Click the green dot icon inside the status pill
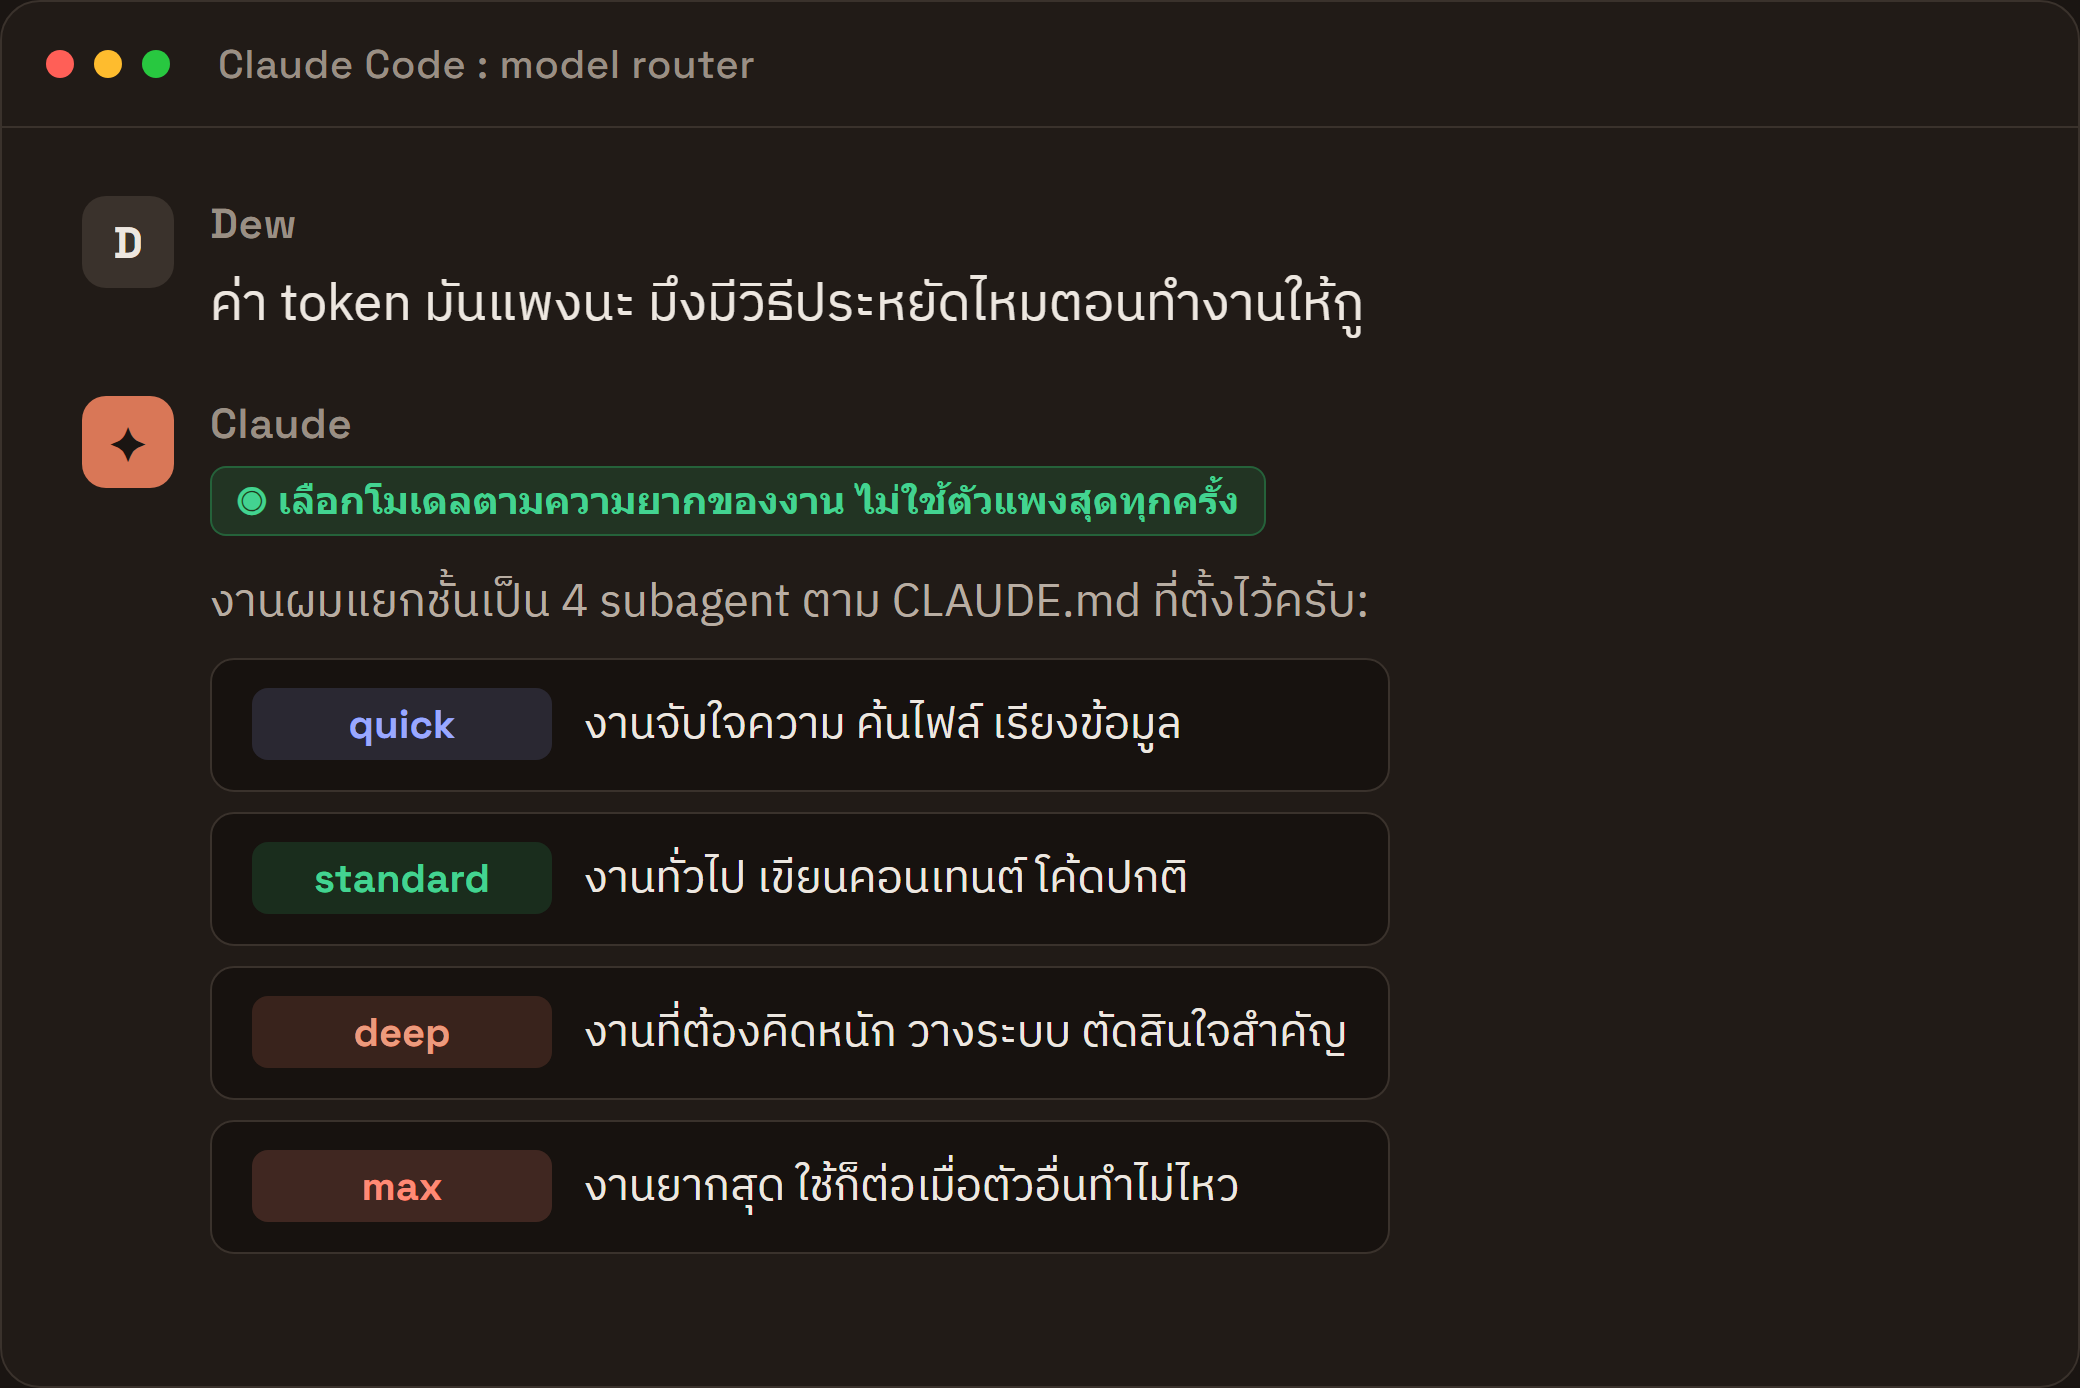2080x1388 pixels. 252,501
